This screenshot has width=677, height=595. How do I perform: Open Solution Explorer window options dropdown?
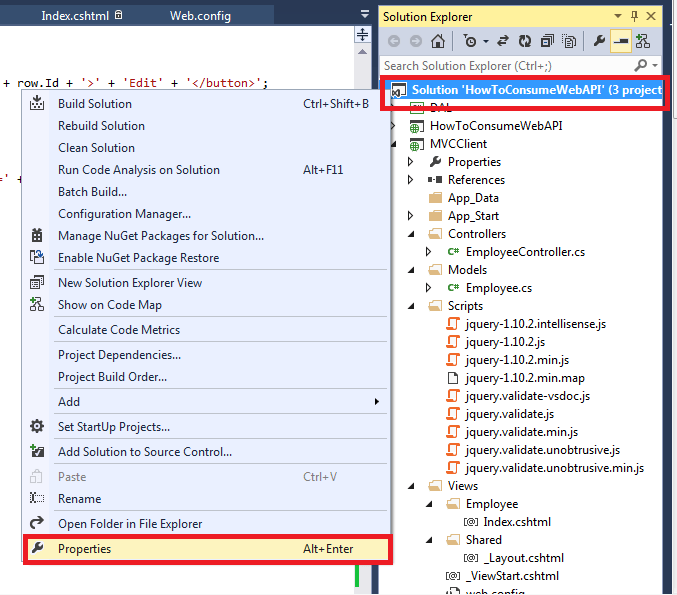[618, 16]
